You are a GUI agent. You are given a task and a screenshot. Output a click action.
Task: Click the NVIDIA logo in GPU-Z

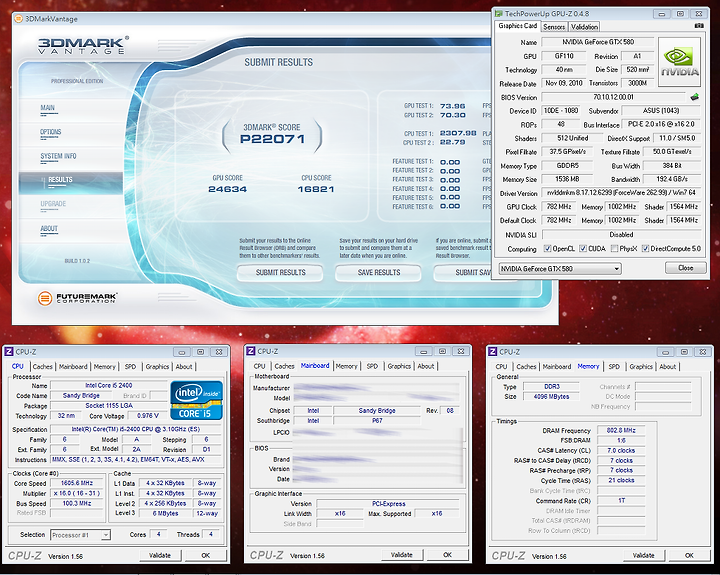click(x=680, y=62)
